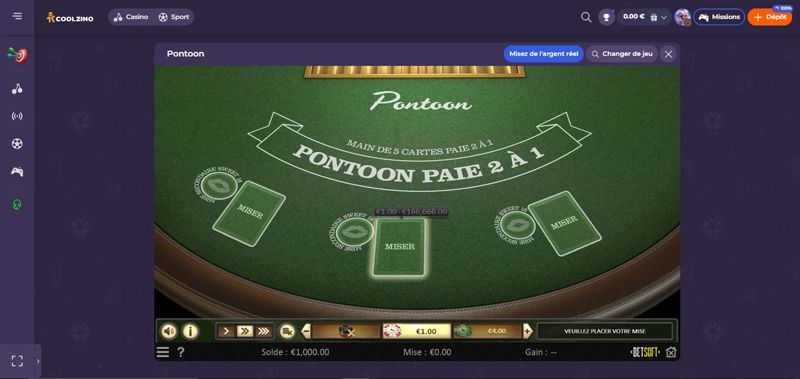Open the soccer ball sports sidebar icon
Image resolution: width=800 pixels, height=379 pixels.
pyautogui.click(x=17, y=144)
